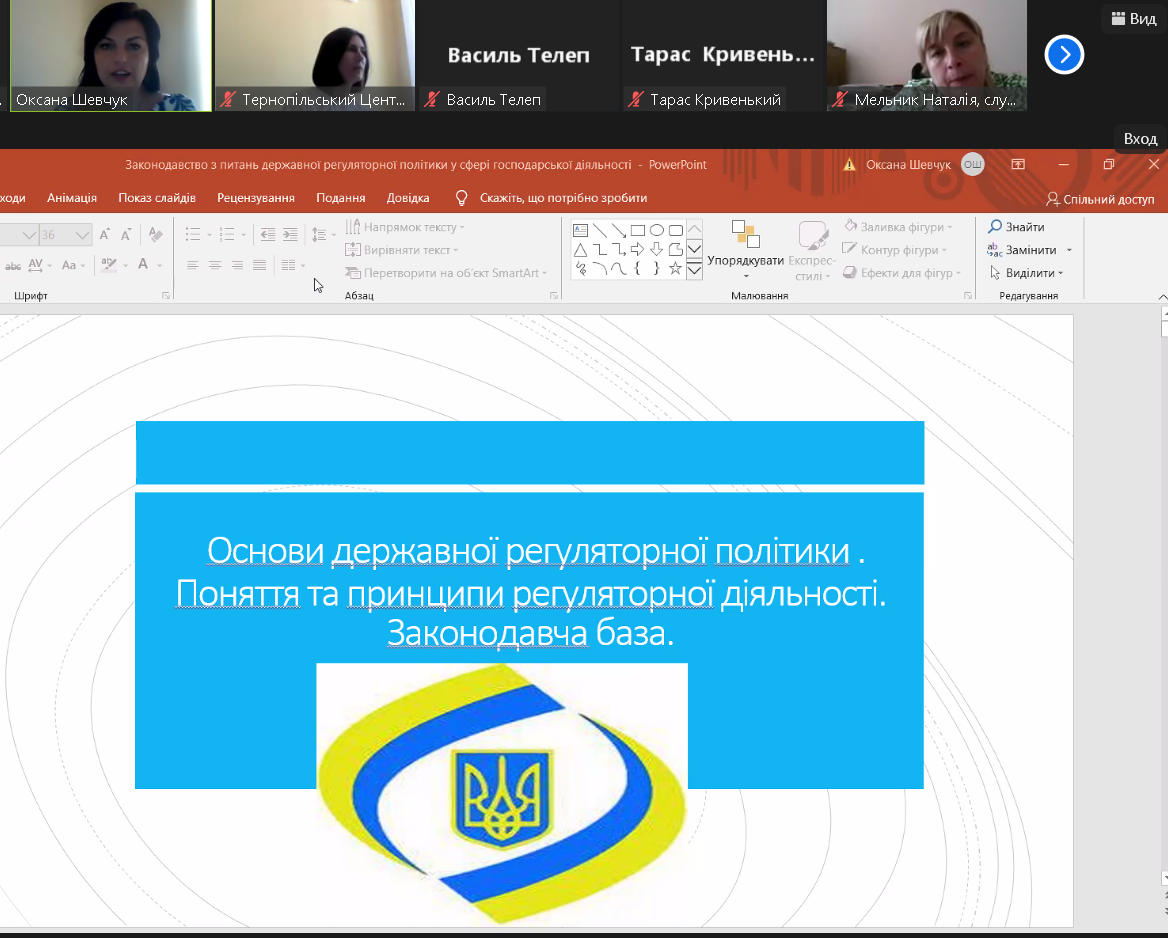
Task: Switch to the Рецензування tab
Action: coord(256,197)
